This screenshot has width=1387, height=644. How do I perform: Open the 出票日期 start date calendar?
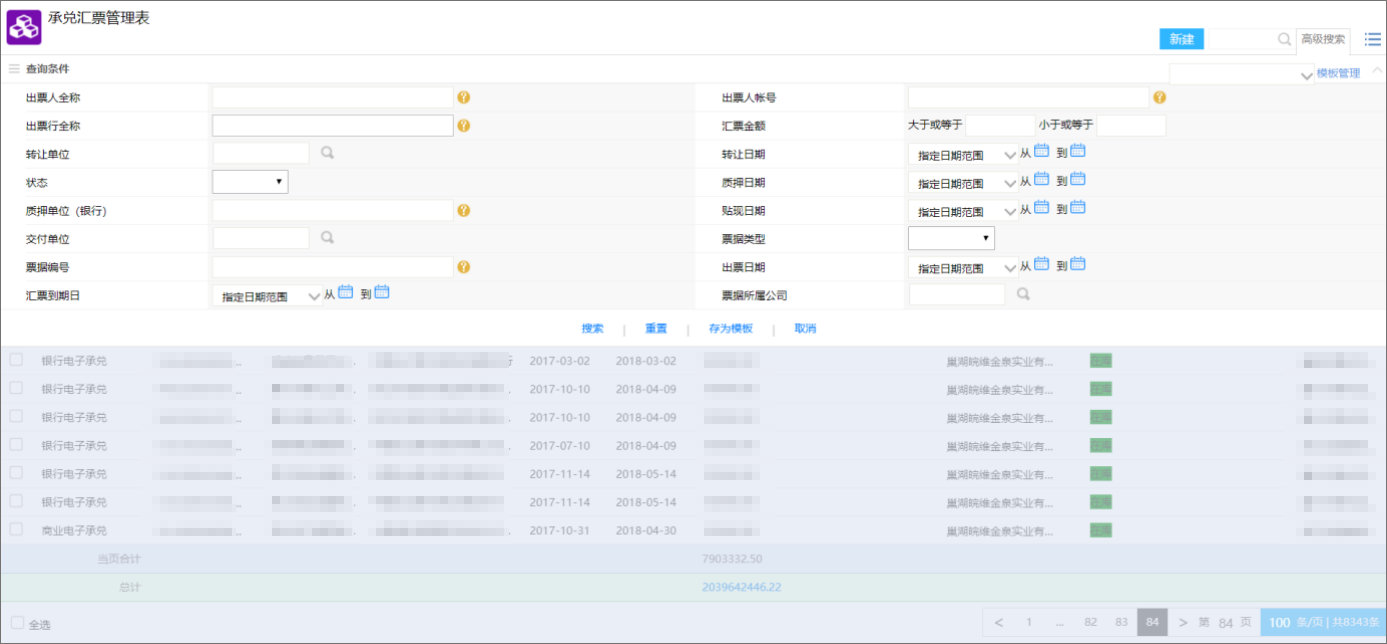click(x=1041, y=264)
